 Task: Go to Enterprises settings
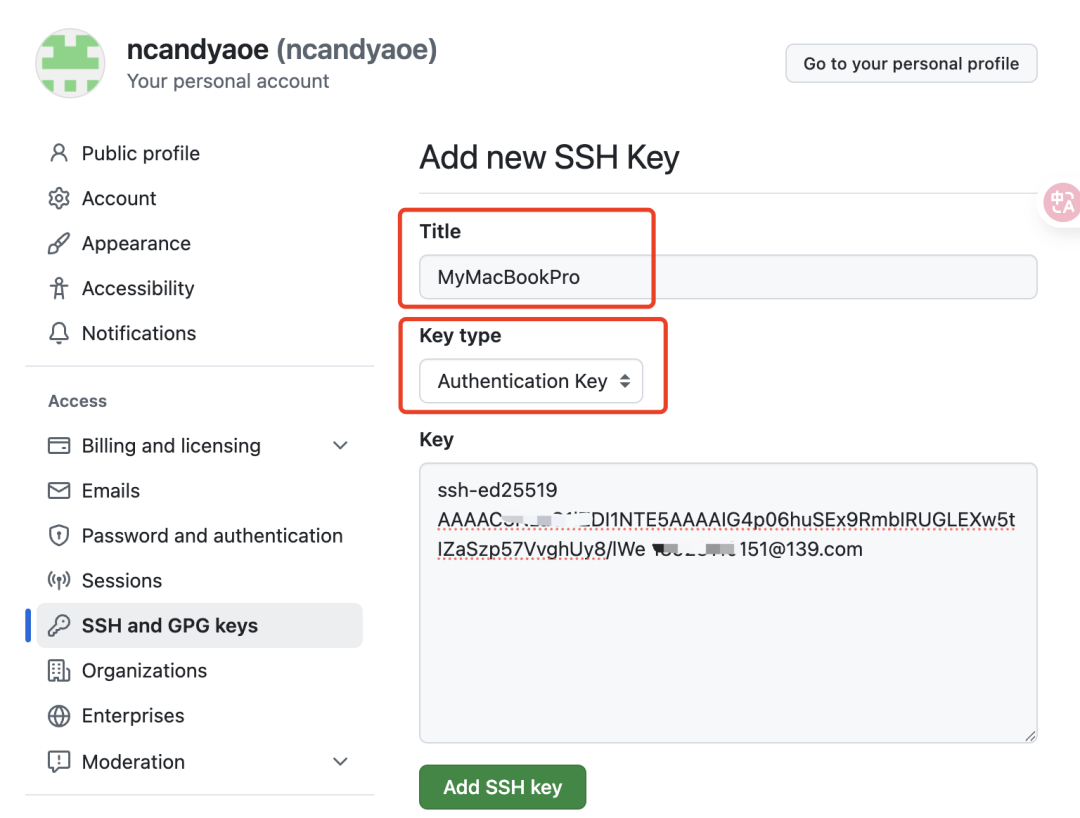coord(133,716)
